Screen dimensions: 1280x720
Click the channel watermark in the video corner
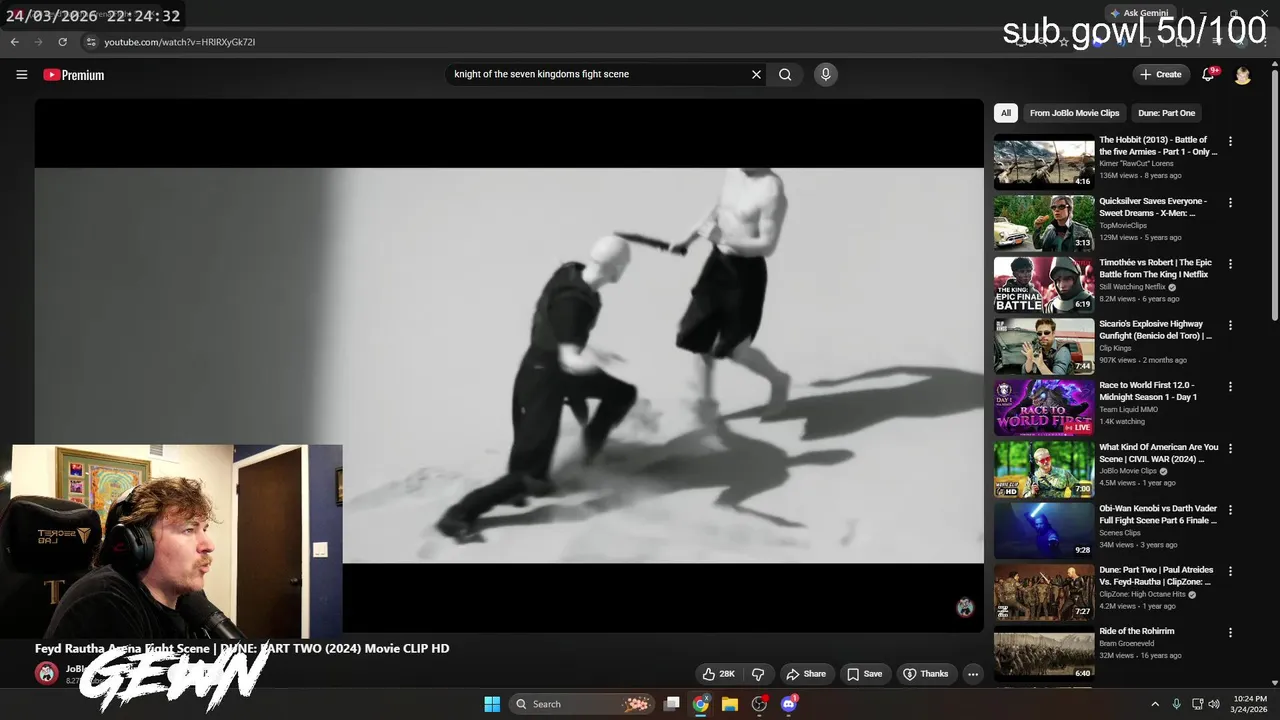tap(965, 607)
